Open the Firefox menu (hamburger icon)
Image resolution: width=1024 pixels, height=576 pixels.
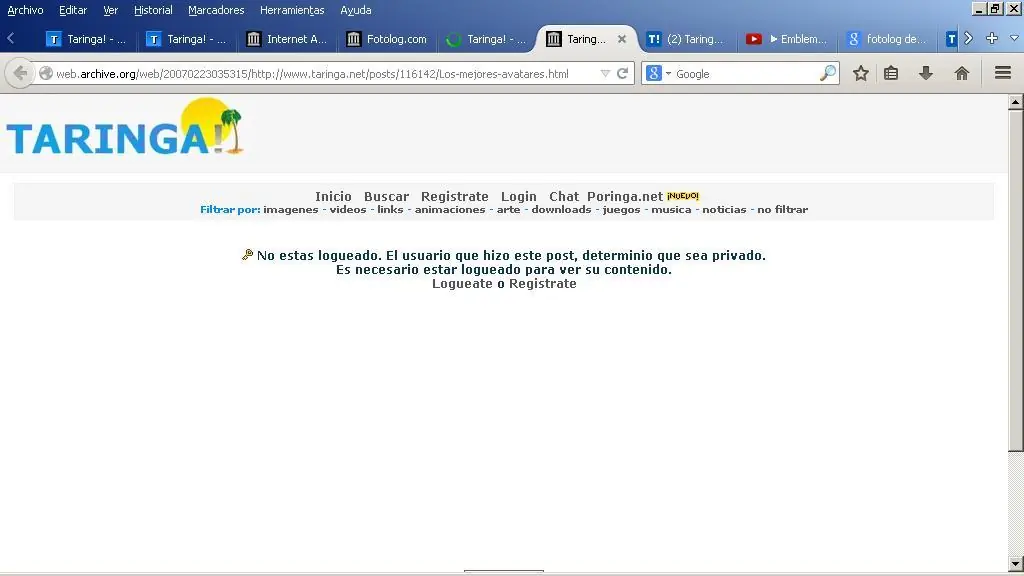pyautogui.click(x=1001, y=73)
